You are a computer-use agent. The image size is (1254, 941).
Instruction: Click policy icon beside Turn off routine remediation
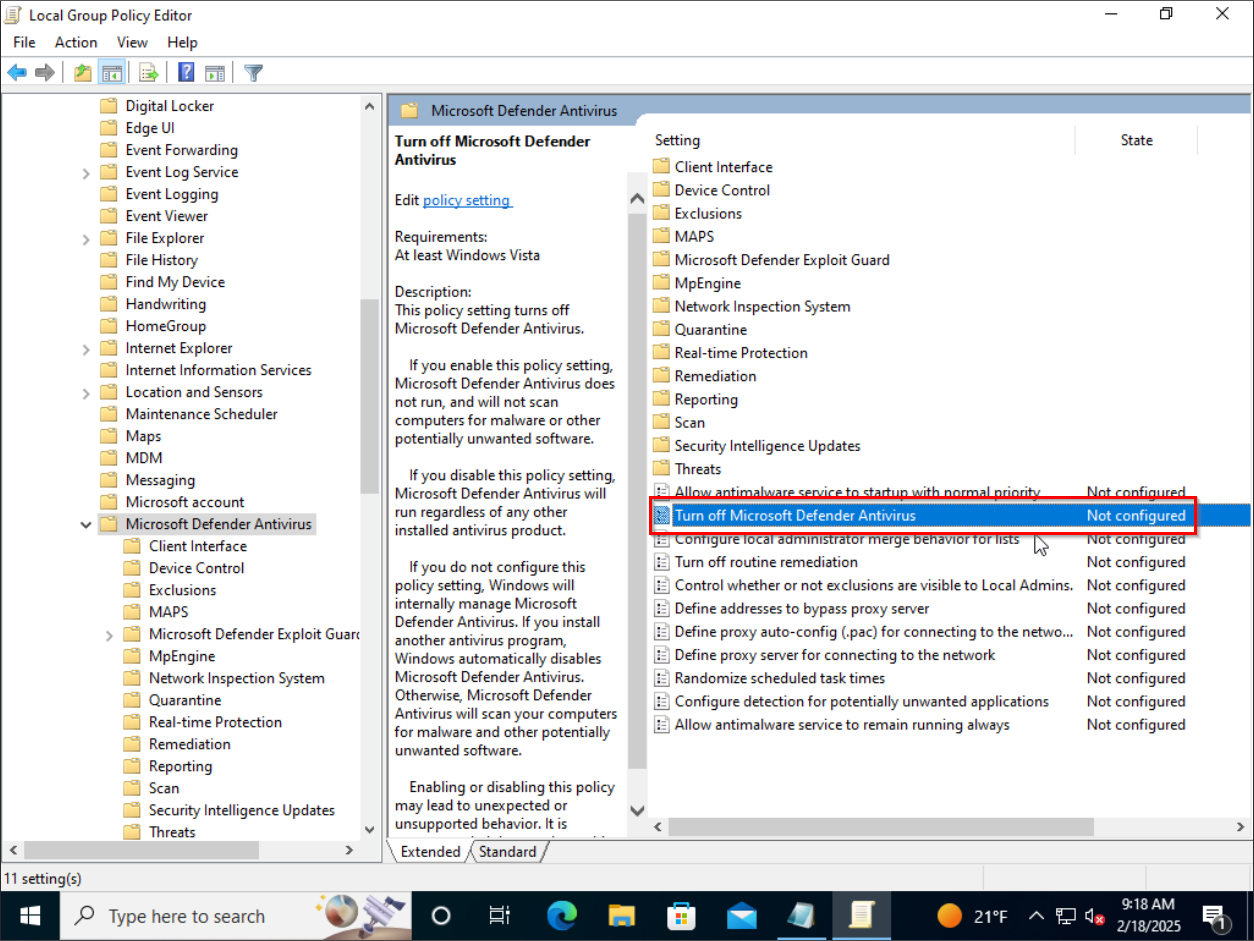click(x=661, y=562)
